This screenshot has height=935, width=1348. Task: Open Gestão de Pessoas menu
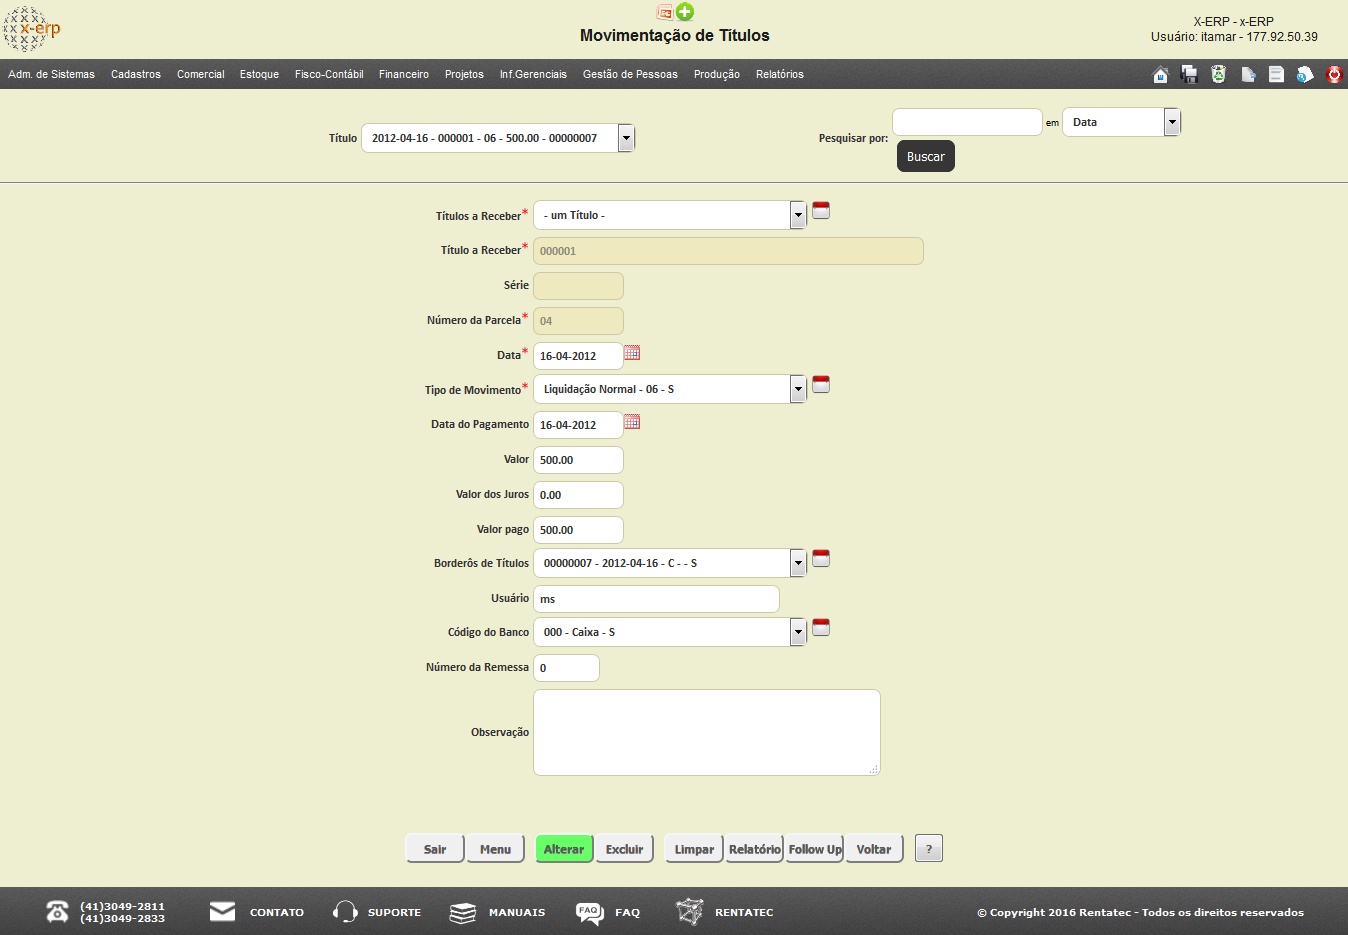click(x=630, y=74)
